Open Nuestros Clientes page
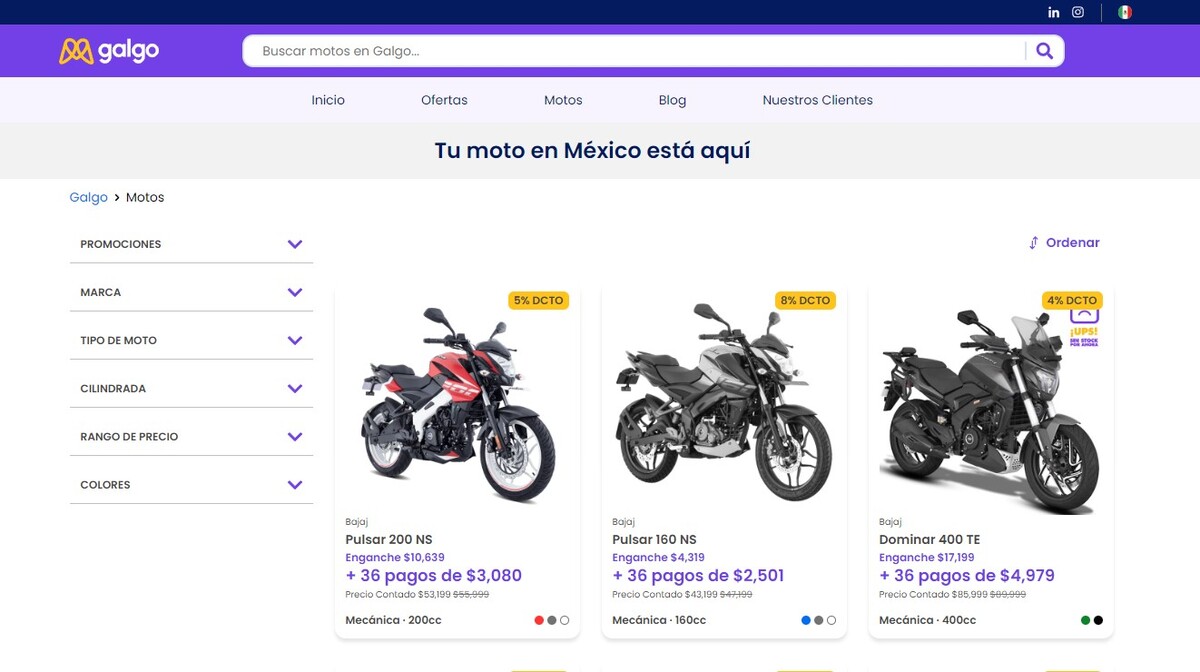The height and width of the screenshot is (672, 1200). [x=817, y=100]
